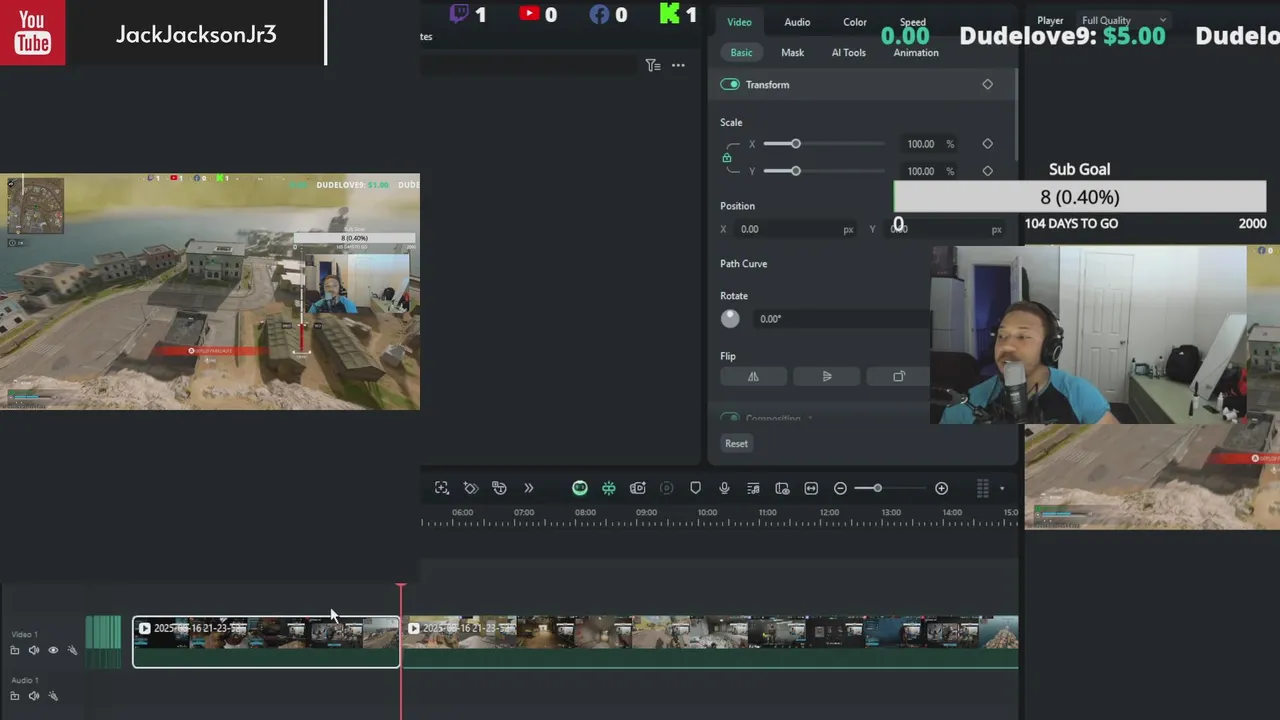Click the Reset button
The image size is (1280, 720).
click(x=736, y=443)
